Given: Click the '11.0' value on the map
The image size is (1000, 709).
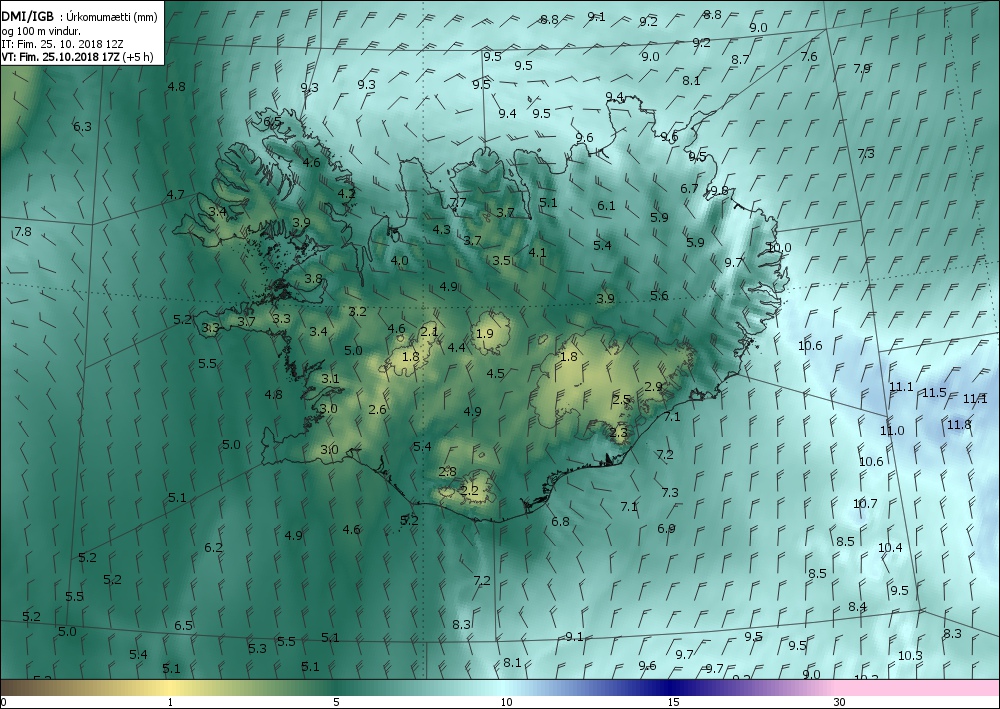Looking at the screenshot, I should (892, 430).
